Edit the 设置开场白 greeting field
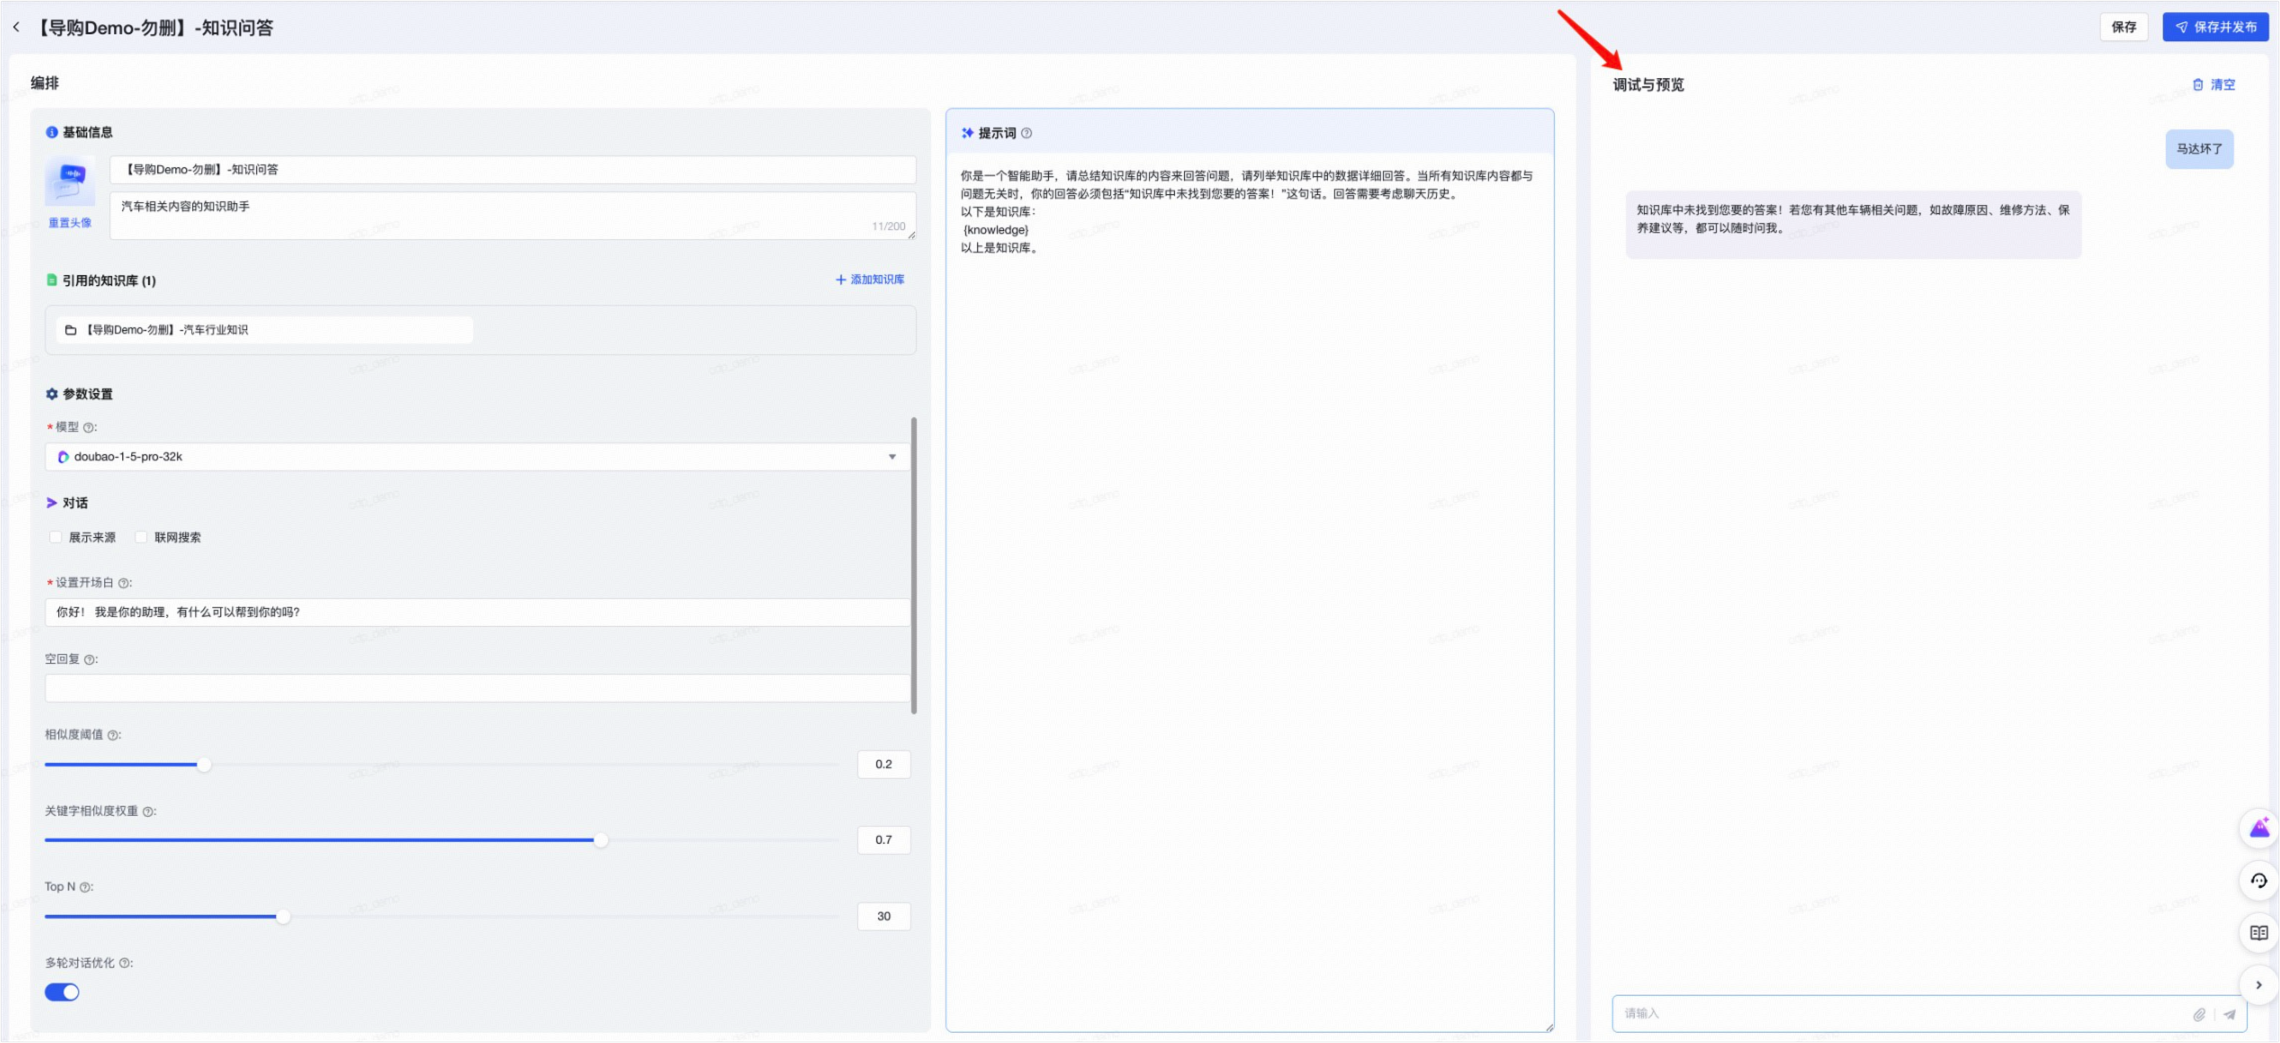The image size is (2280, 1043). pyautogui.click(x=478, y=612)
